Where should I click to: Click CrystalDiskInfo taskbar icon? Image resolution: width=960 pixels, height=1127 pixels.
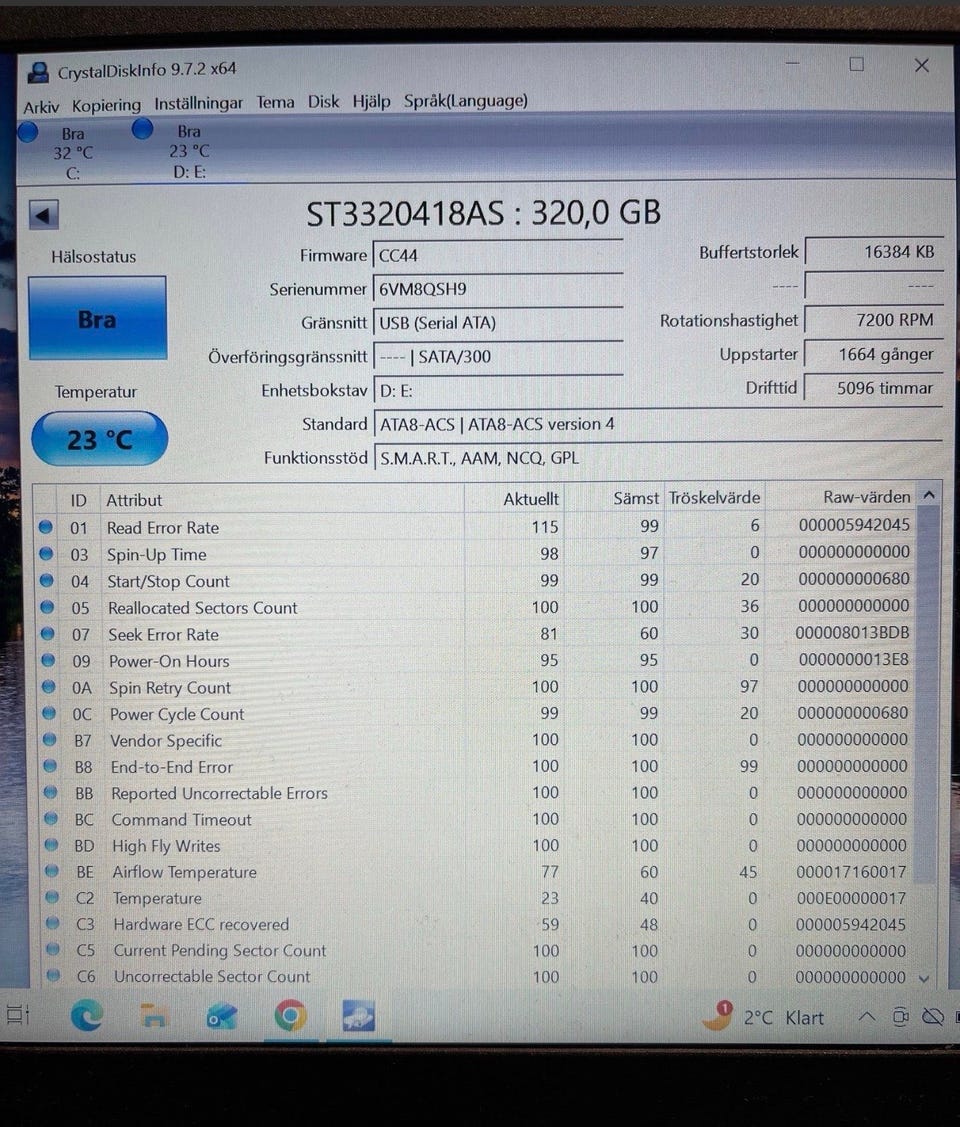coord(359,1016)
